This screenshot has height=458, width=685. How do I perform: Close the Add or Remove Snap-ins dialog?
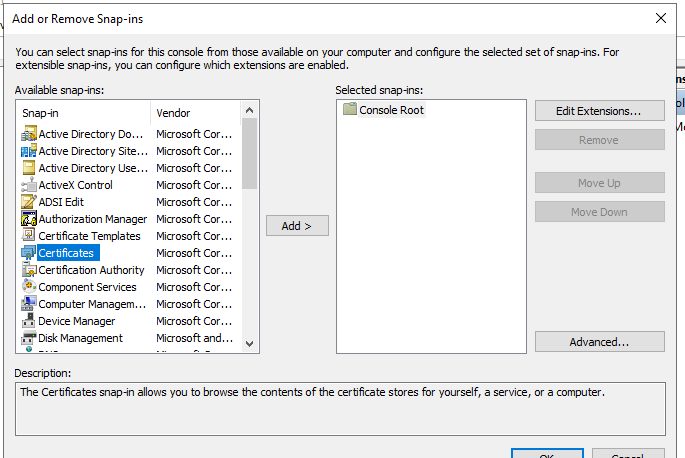point(660,17)
